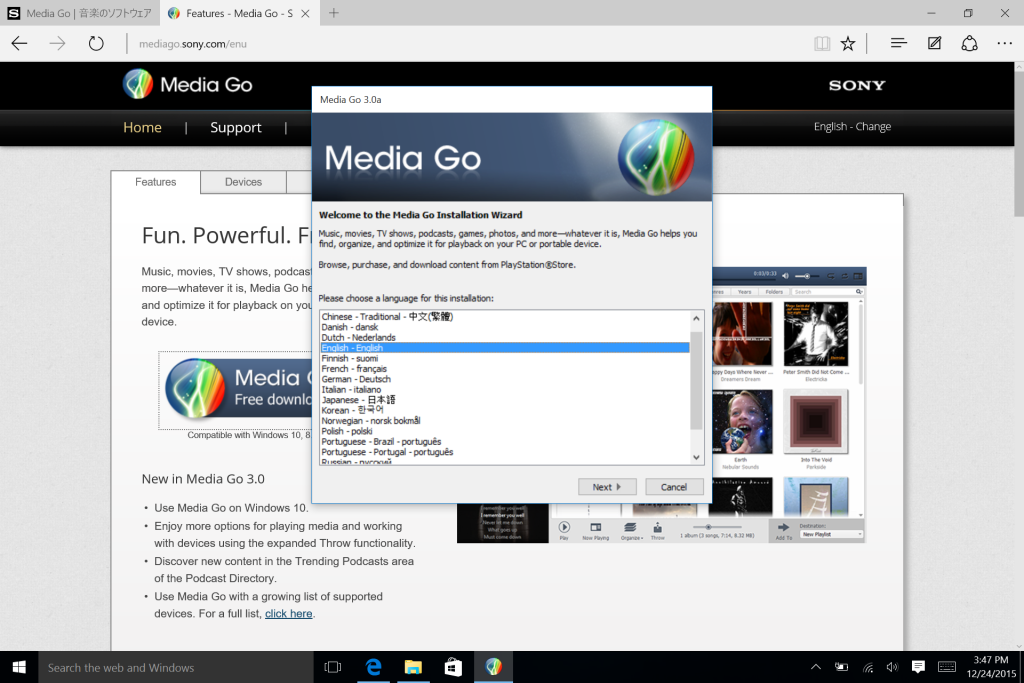Click the Media Go installer taskbar icon
This screenshot has height=683, width=1024.
[494, 667]
